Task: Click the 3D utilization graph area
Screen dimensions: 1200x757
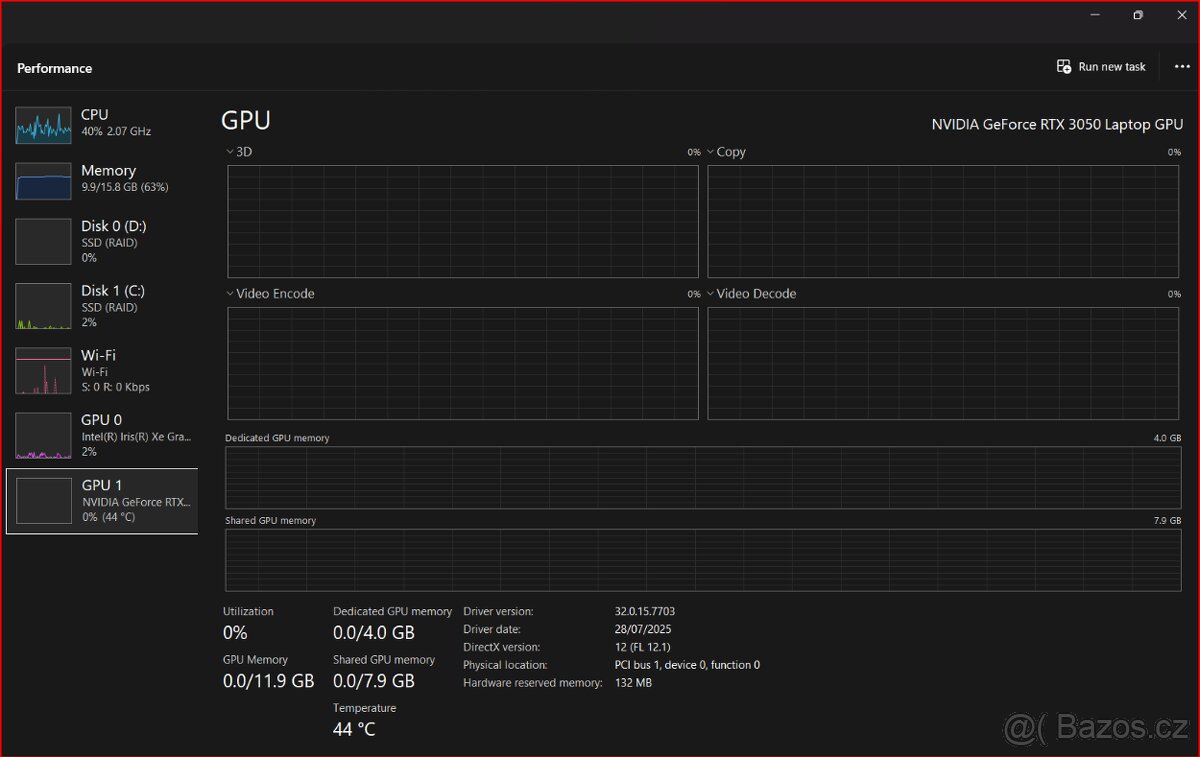Action: click(x=462, y=221)
